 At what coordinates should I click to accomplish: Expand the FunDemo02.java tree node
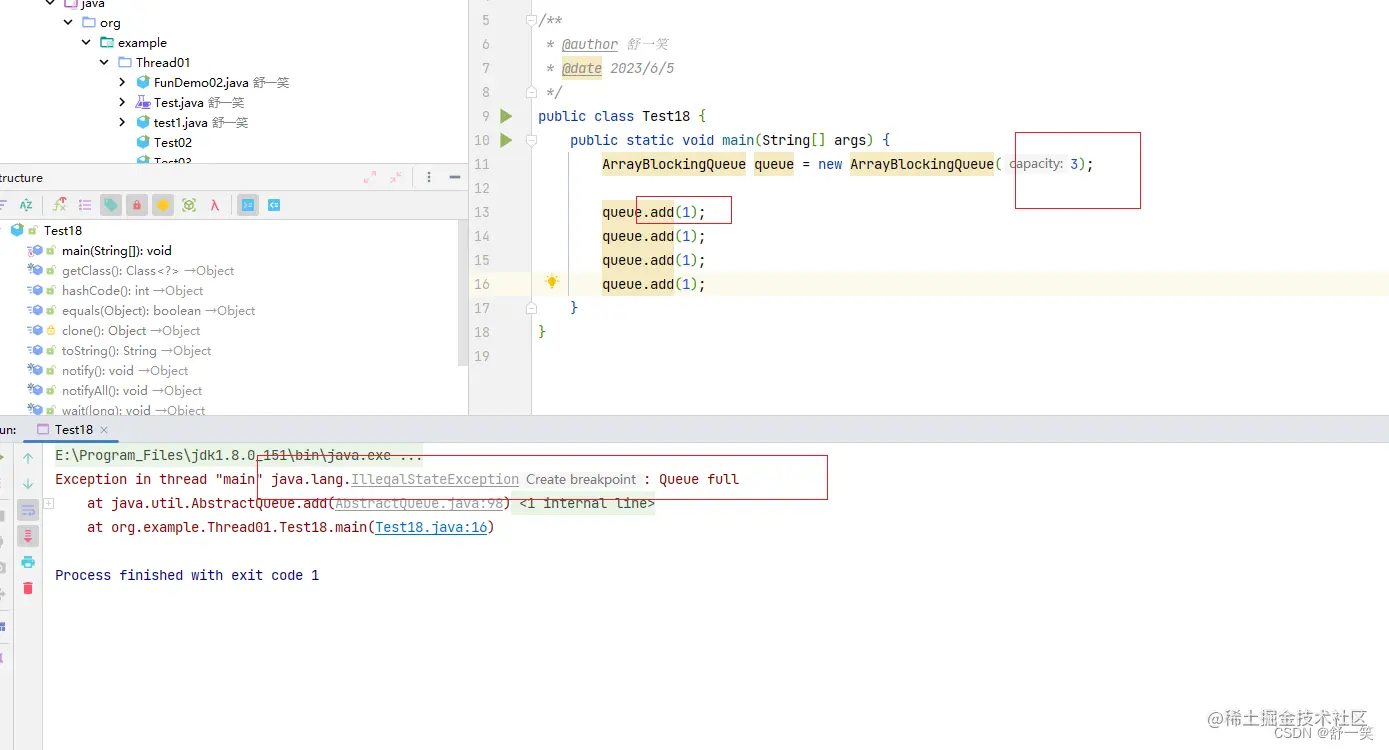(122, 82)
